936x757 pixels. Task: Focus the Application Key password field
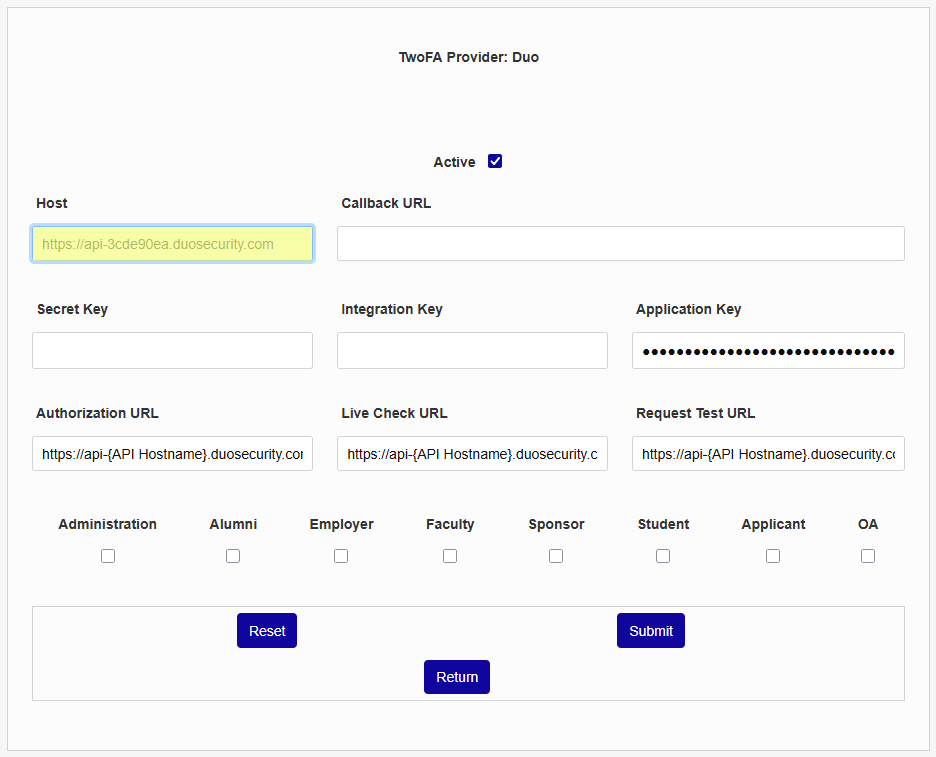click(768, 351)
